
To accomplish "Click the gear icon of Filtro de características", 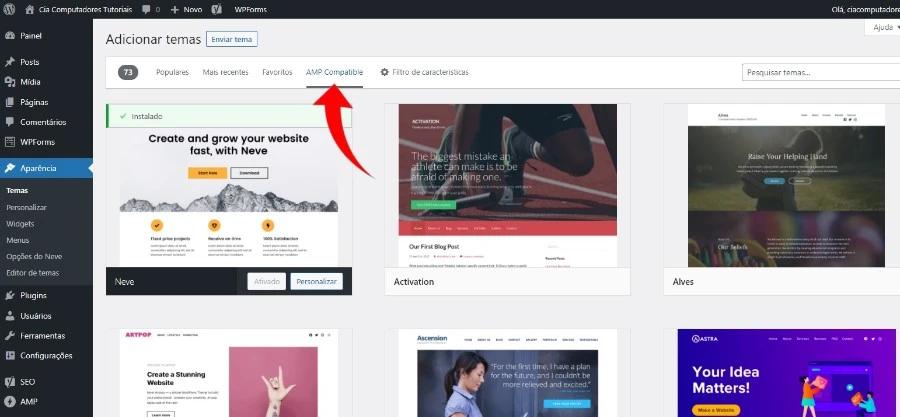I will [385, 72].
